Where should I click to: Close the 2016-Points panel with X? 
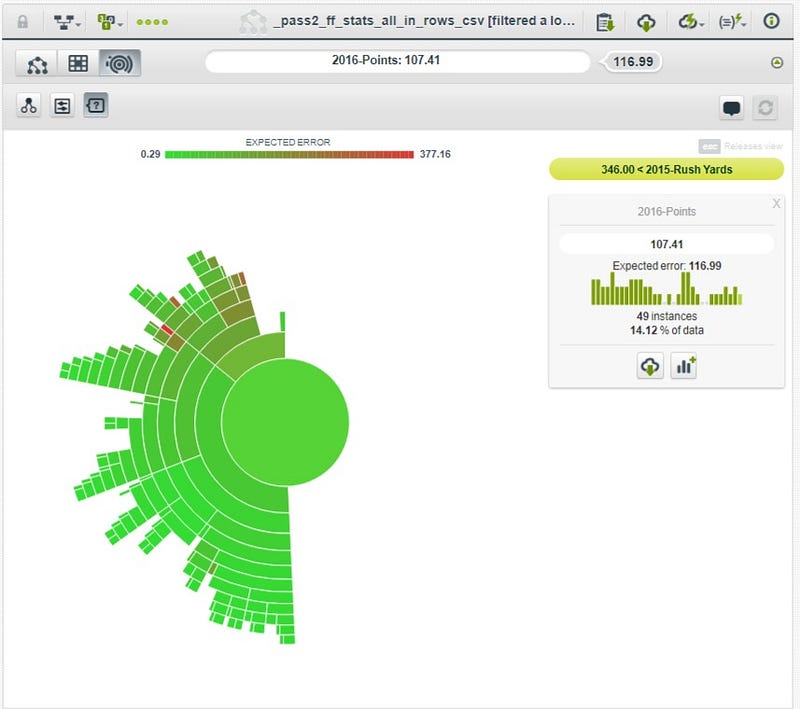click(776, 204)
